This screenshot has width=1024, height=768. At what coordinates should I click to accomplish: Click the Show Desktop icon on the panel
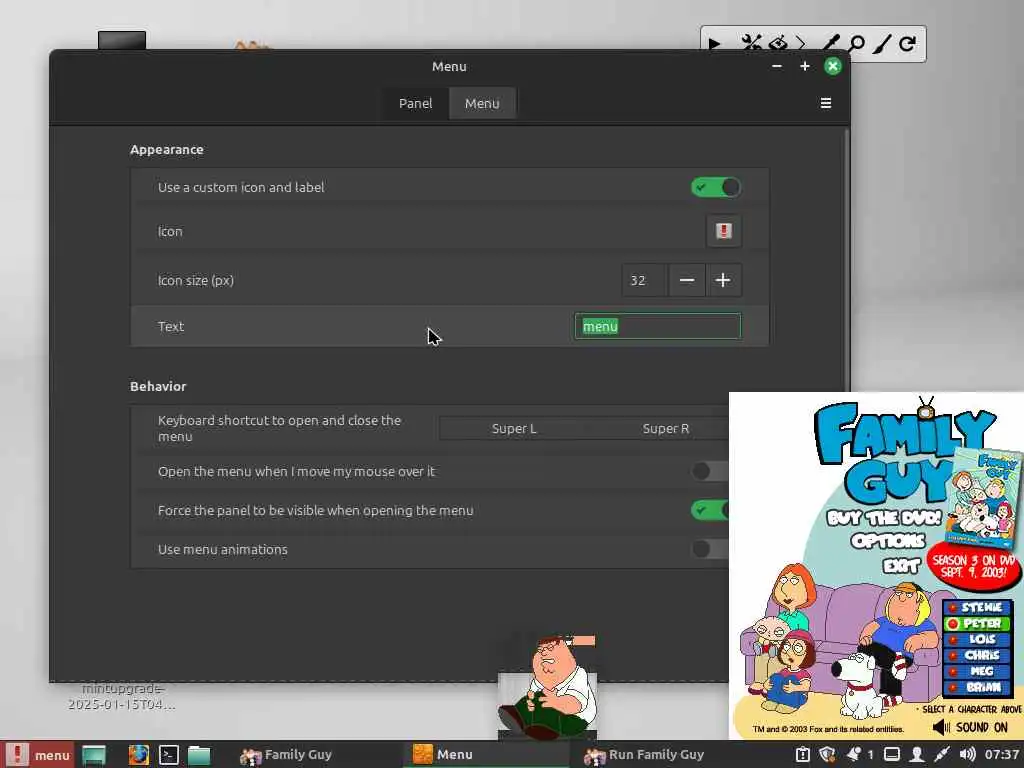tap(94, 755)
